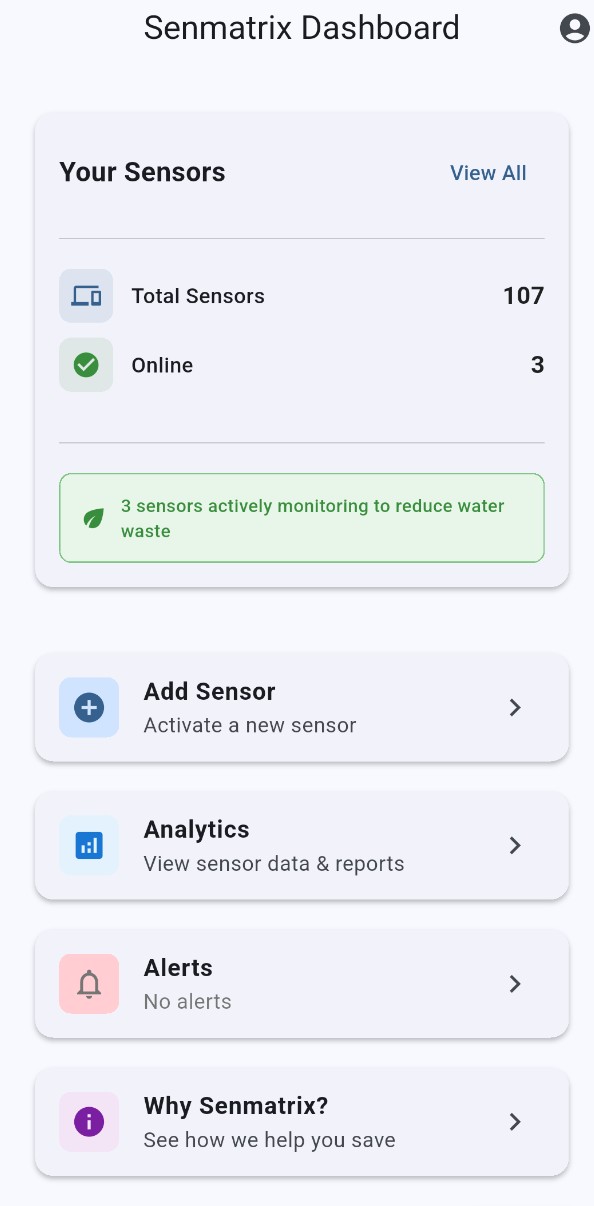Image resolution: width=594 pixels, height=1206 pixels.
Task: Click the leaf icon in the water waste banner
Action: click(94, 518)
